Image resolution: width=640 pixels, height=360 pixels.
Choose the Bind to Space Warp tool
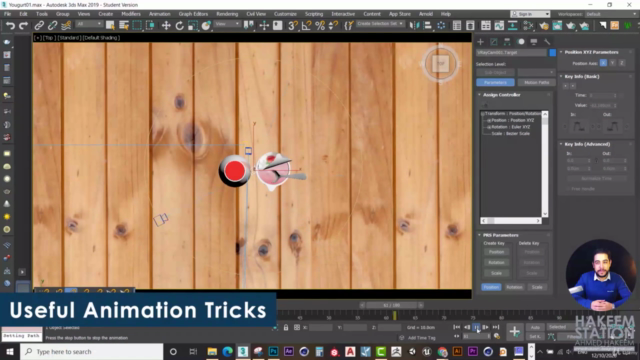(66, 26)
